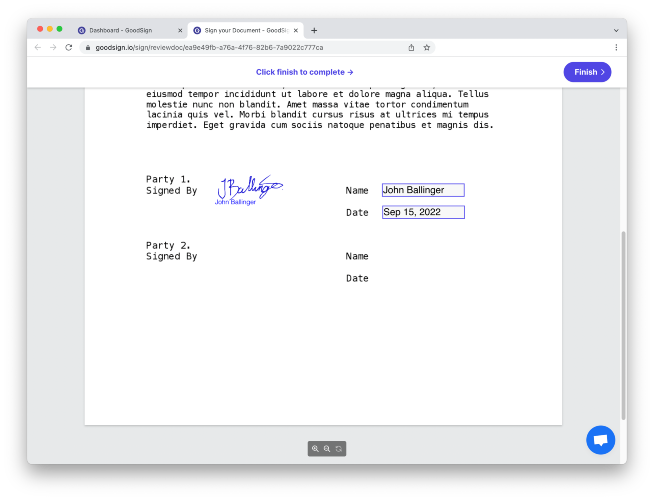Click the 'Date' label under Party 2
The height and width of the screenshot is (500, 654).
point(357,278)
